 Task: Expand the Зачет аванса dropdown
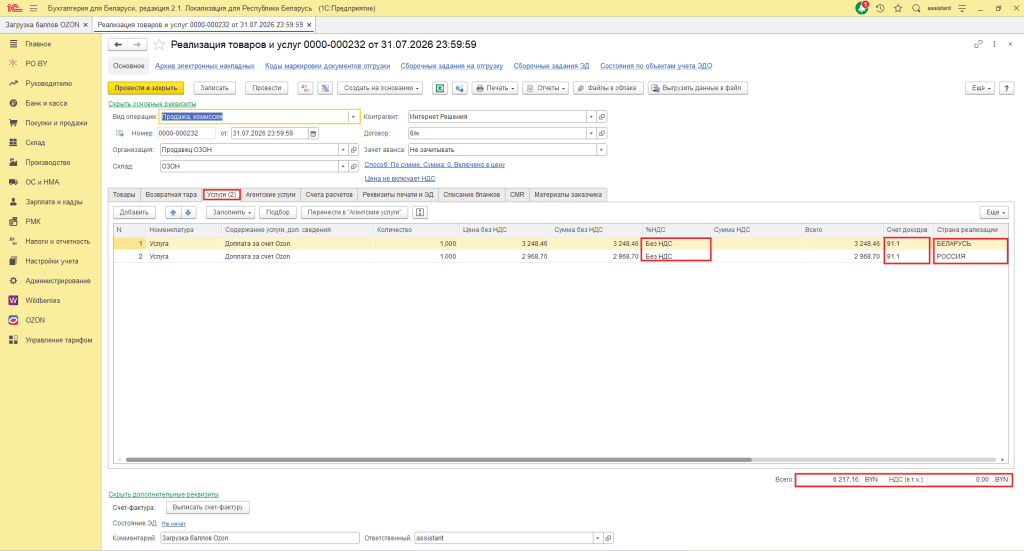point(601,150)
